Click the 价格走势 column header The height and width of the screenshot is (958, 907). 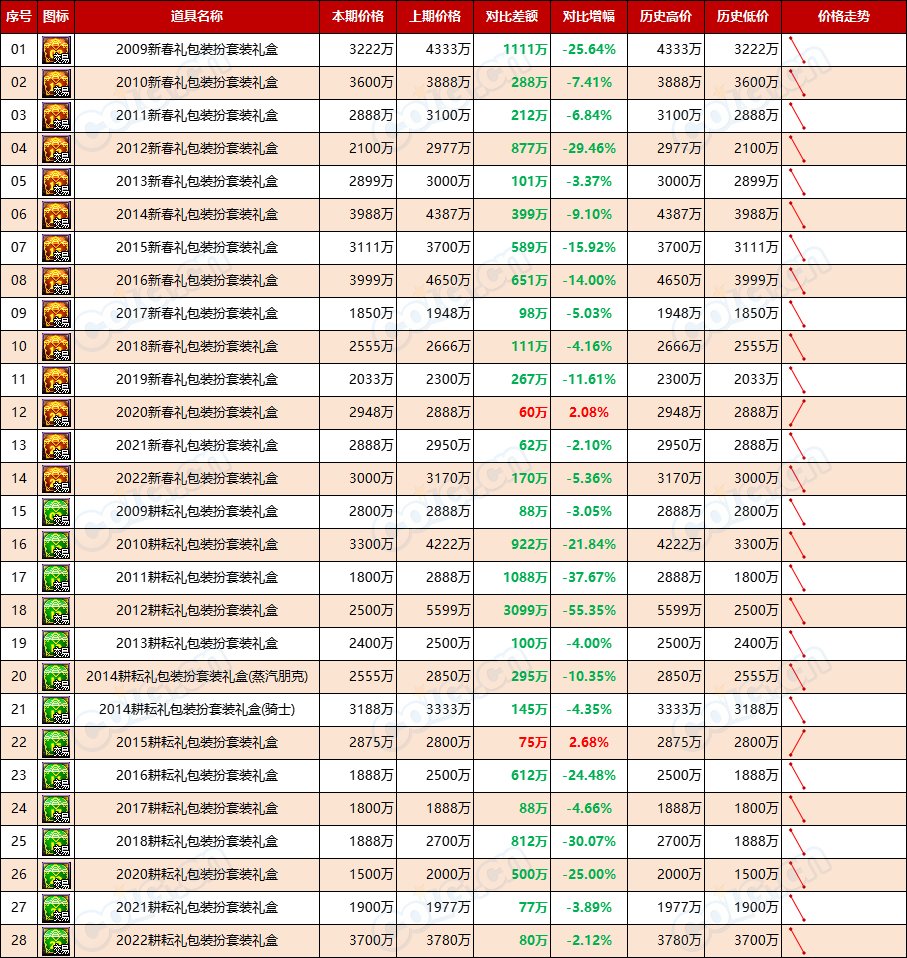[843, 17]
